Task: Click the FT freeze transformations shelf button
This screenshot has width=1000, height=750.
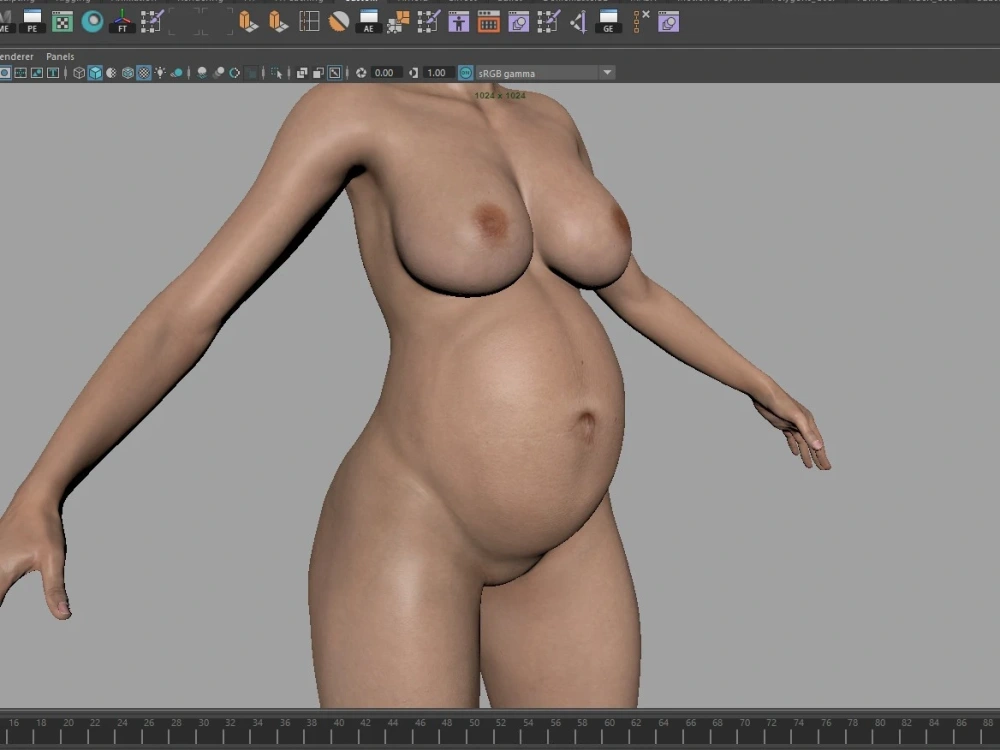Action: [122, 22]
